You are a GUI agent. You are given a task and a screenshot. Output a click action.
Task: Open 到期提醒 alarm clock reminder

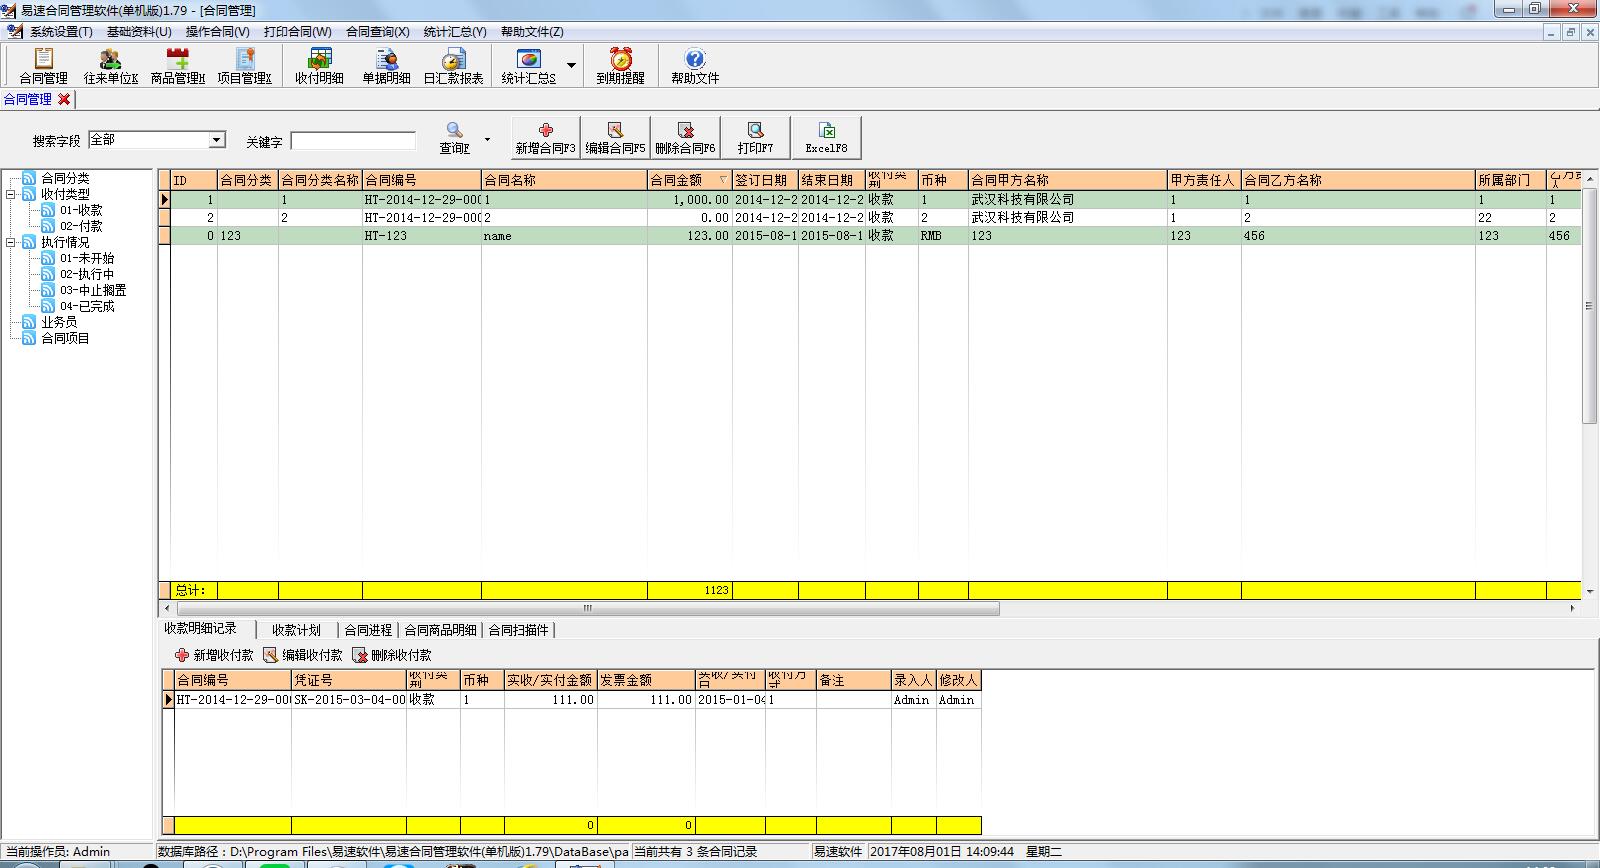pos(620,66)
